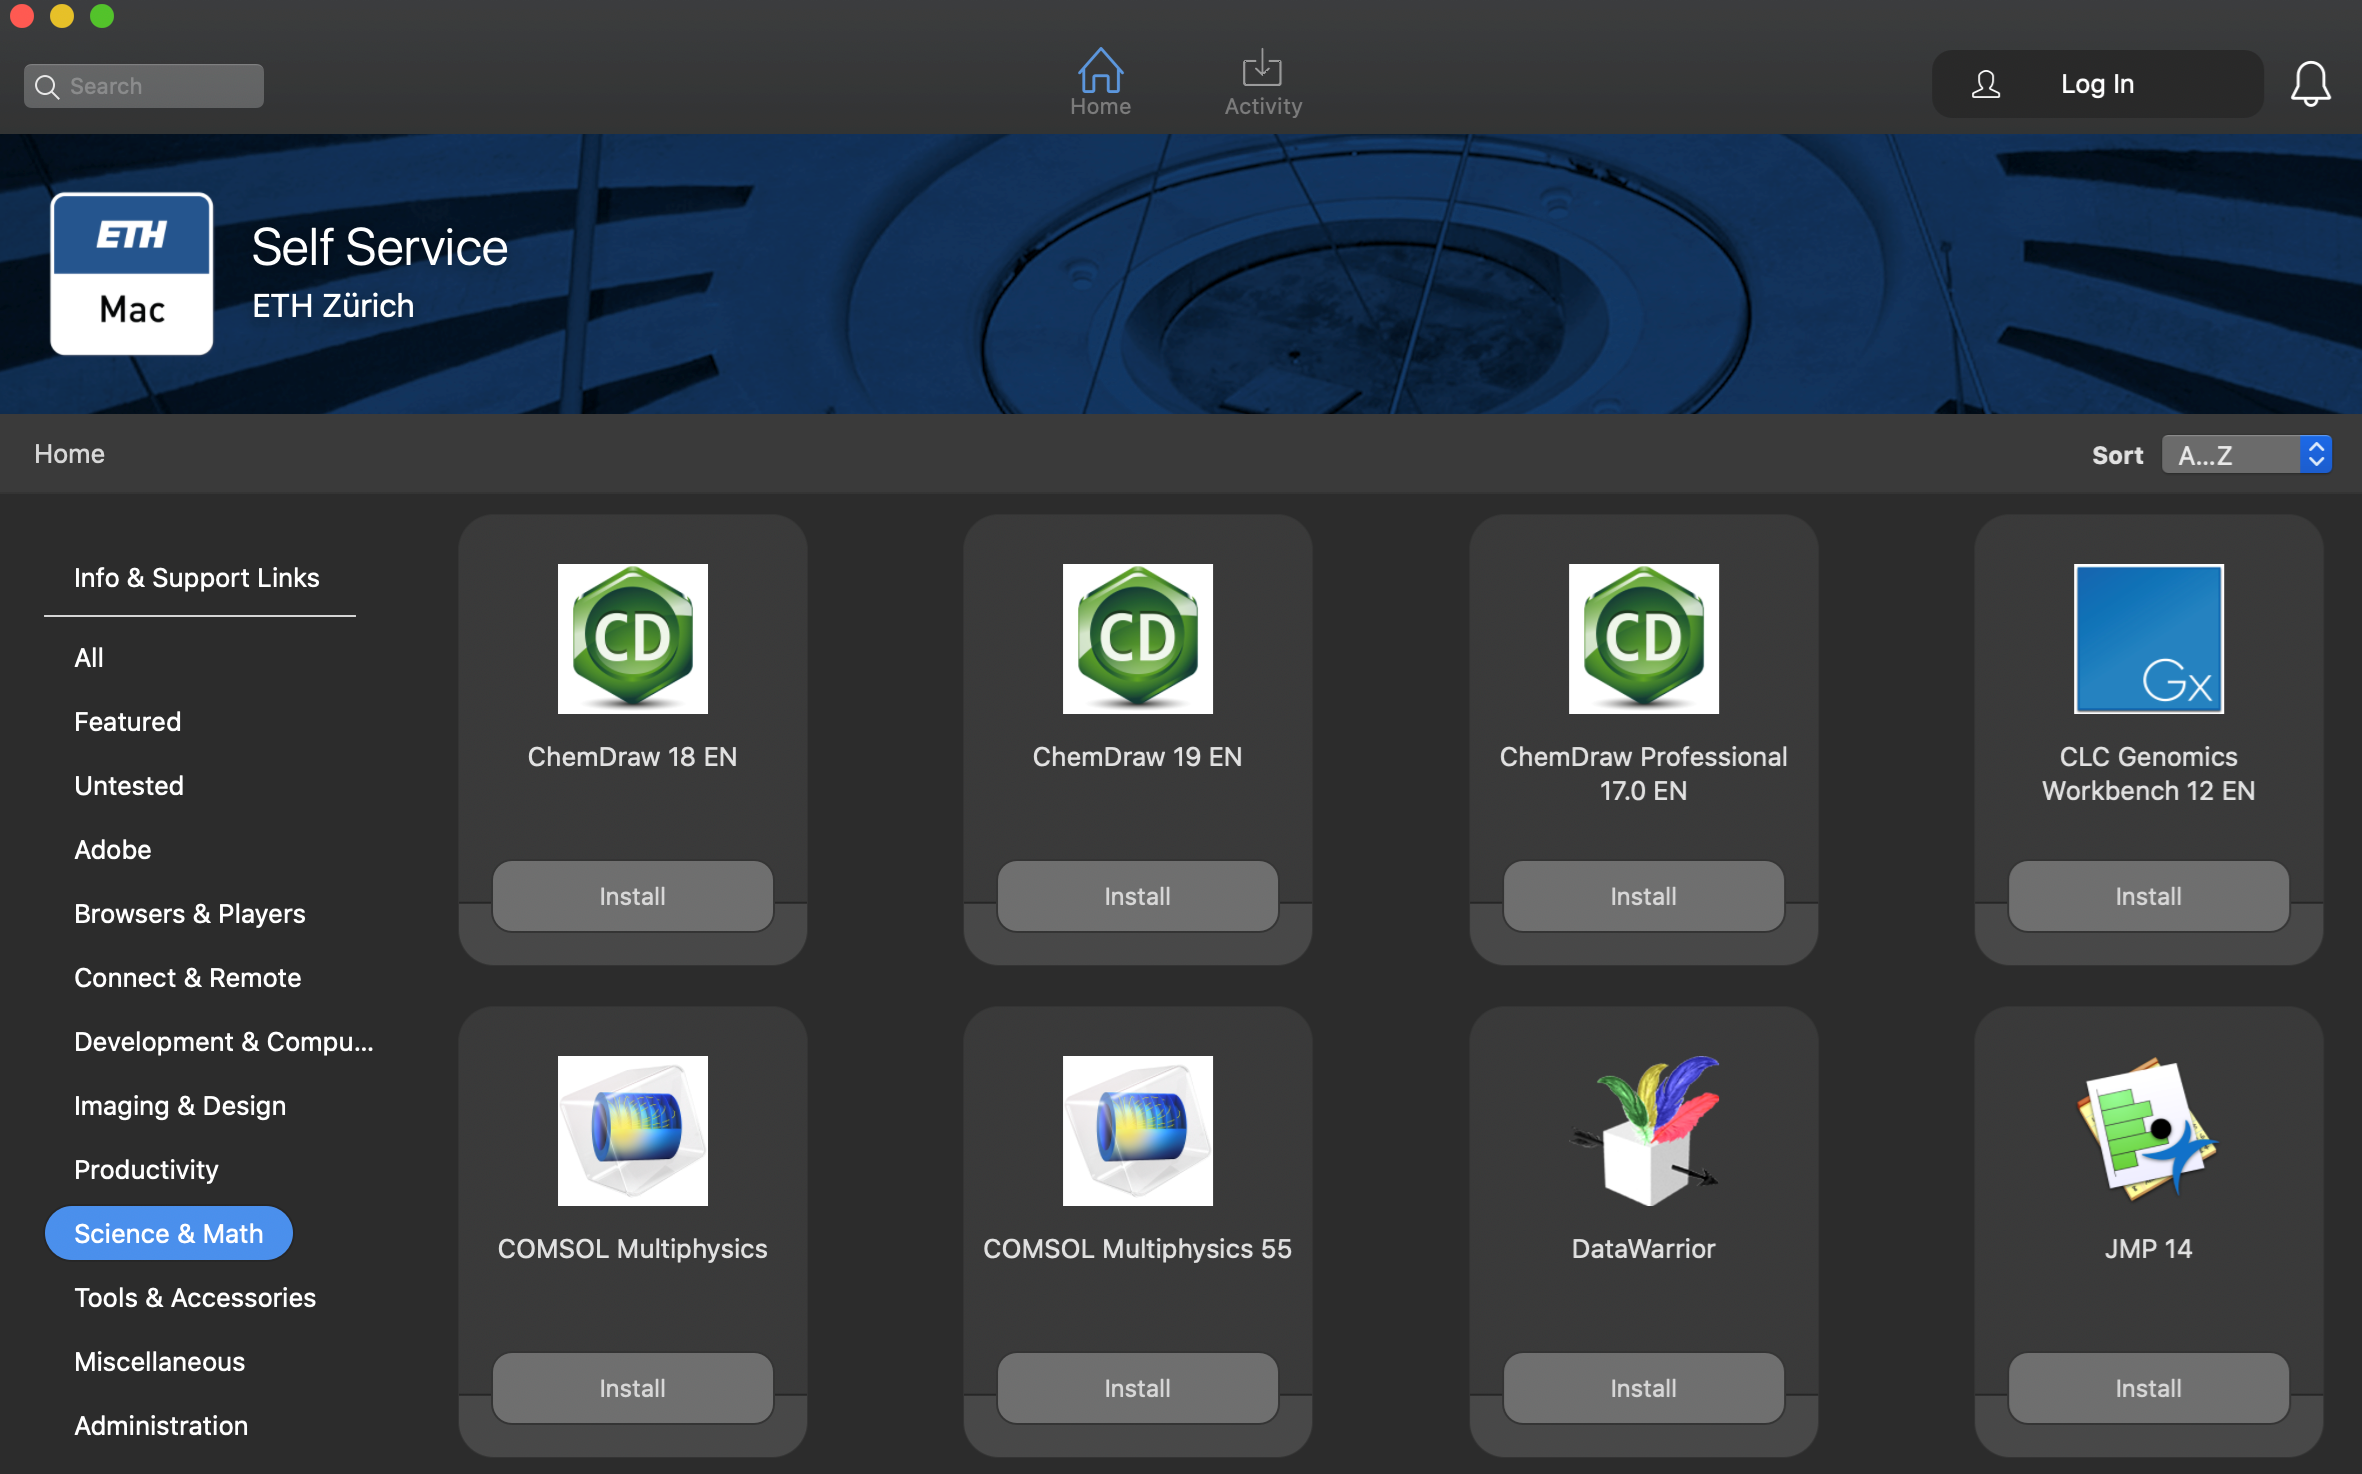2362x1474 pixels.
Task: Select the Adobe category
Action: 113,850
